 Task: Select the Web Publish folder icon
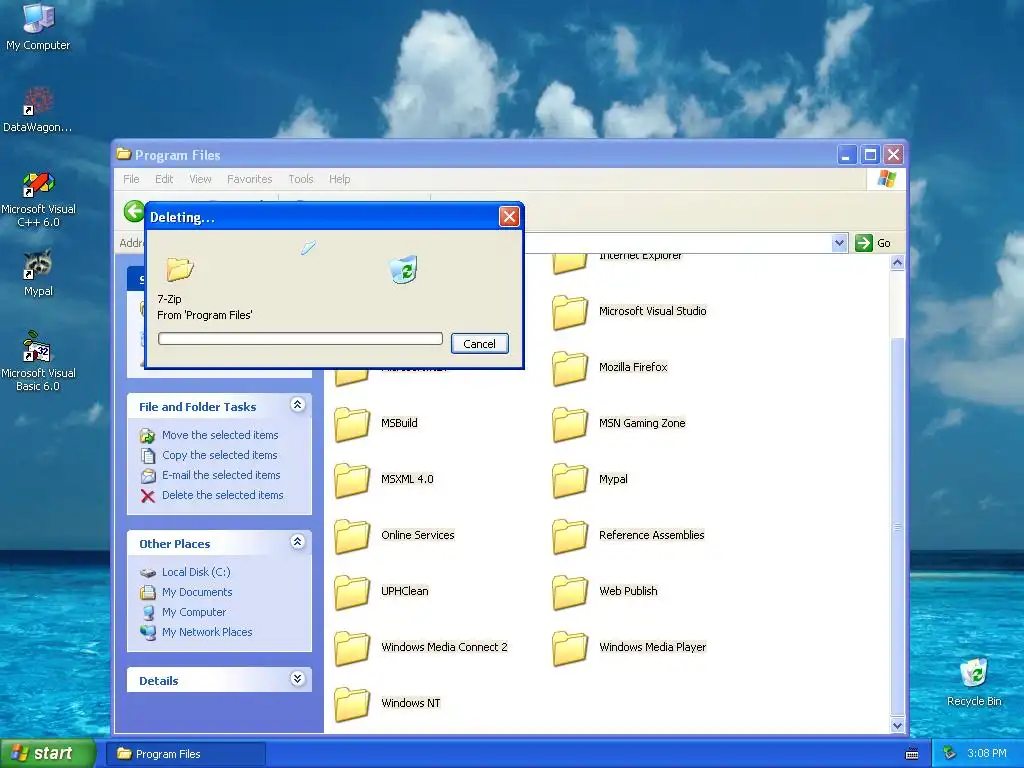[x=569, y=592]
